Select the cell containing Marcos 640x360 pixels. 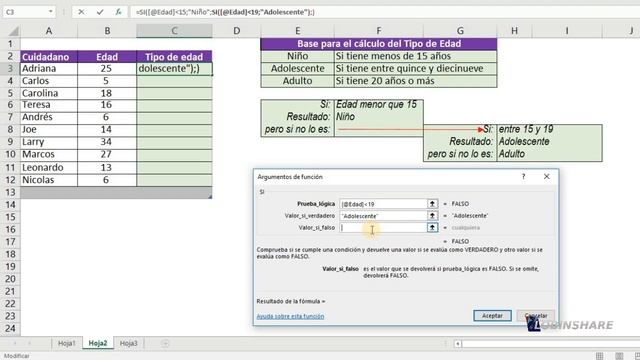49,155
